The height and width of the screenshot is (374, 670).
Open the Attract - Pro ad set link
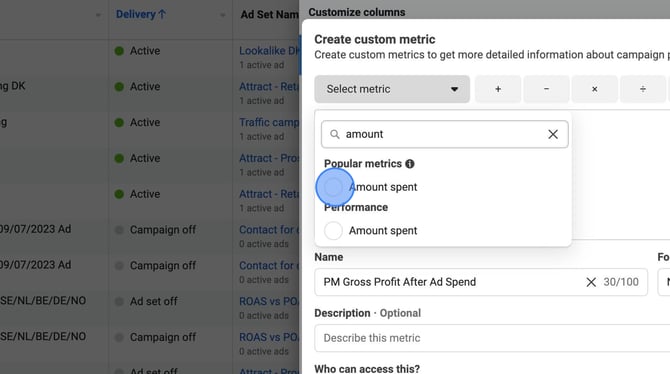(269, 158)
